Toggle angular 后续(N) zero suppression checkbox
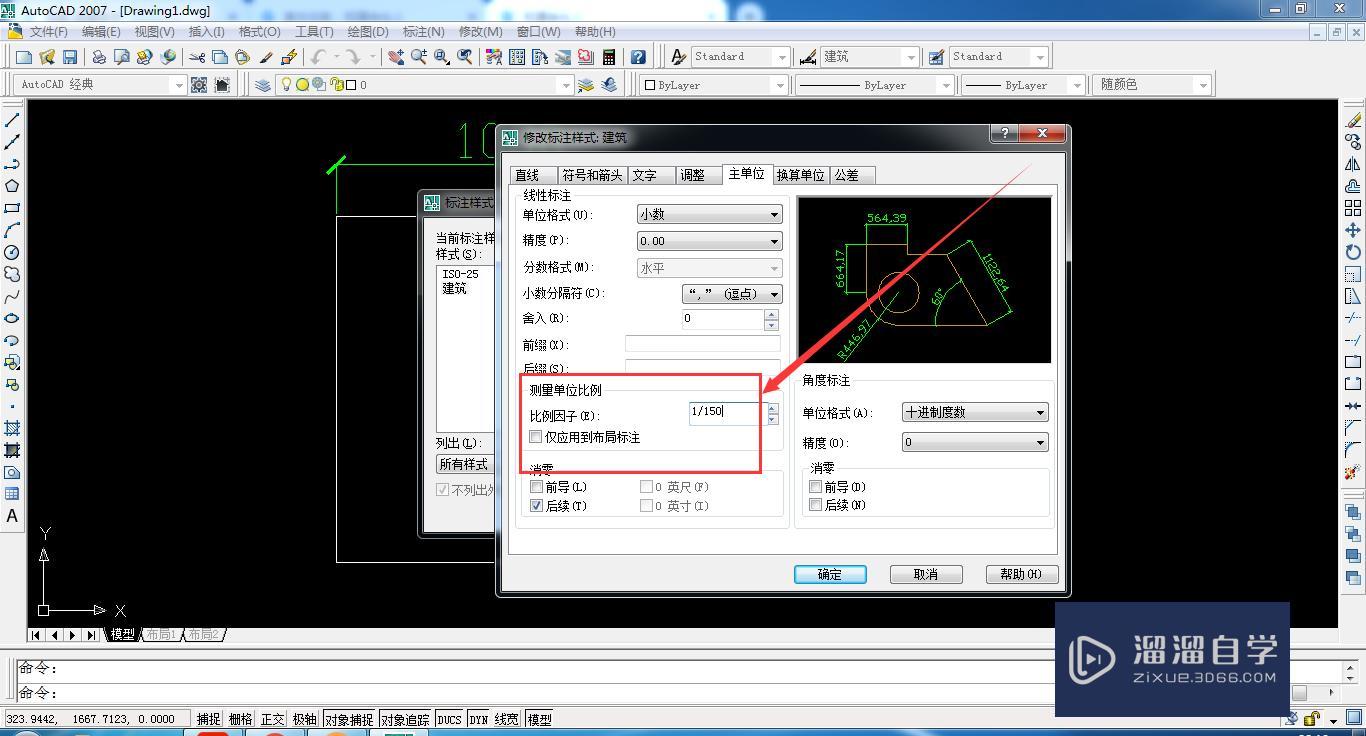This screenshot has height=736, width=1366. point(816,505)
